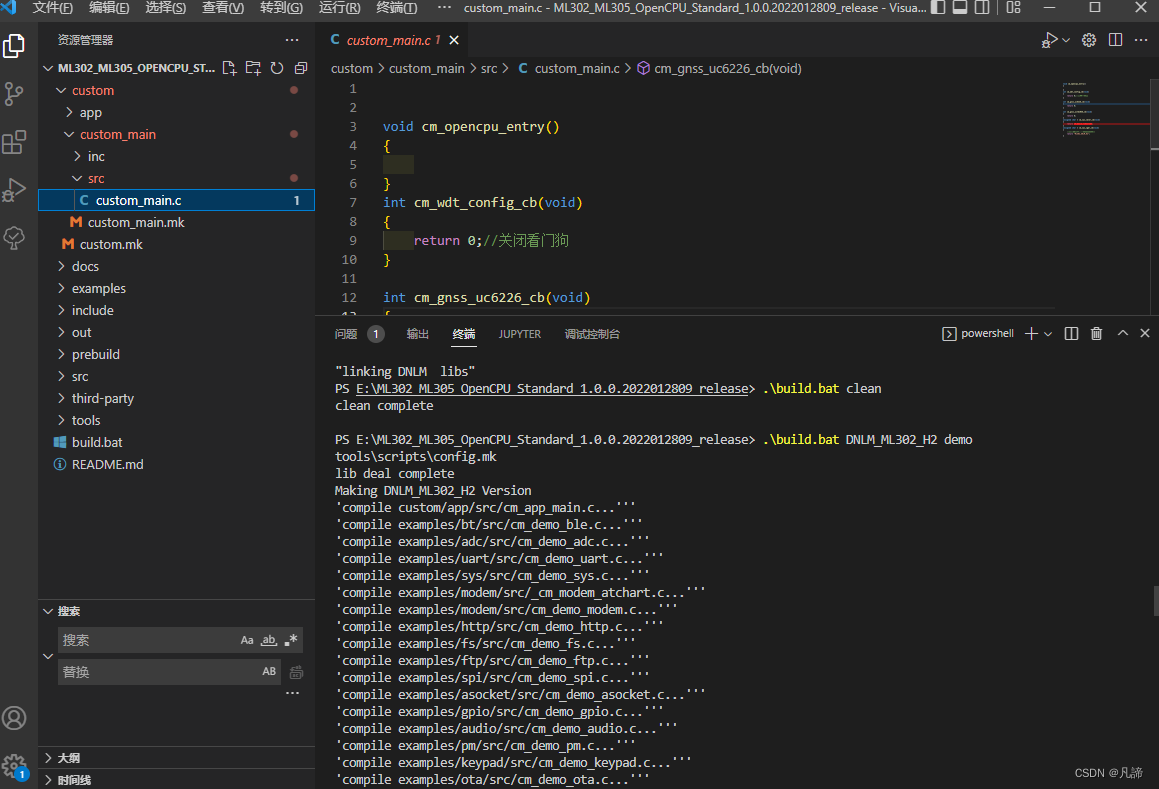Click inside the 搜索 search input field
The width and height of the screenshot is (1159, 789).
[150, 639]
